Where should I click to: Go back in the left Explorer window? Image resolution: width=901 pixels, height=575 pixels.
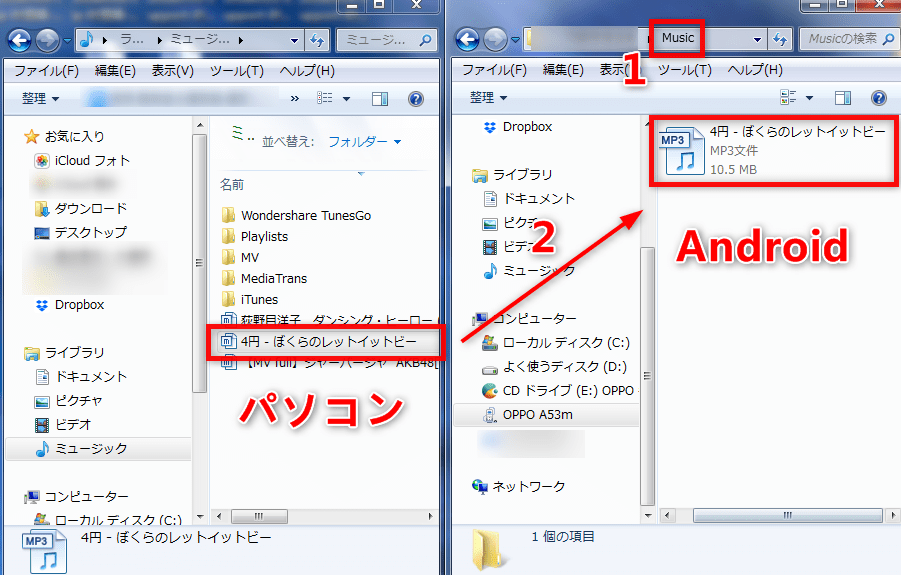(x=19, y=40)
